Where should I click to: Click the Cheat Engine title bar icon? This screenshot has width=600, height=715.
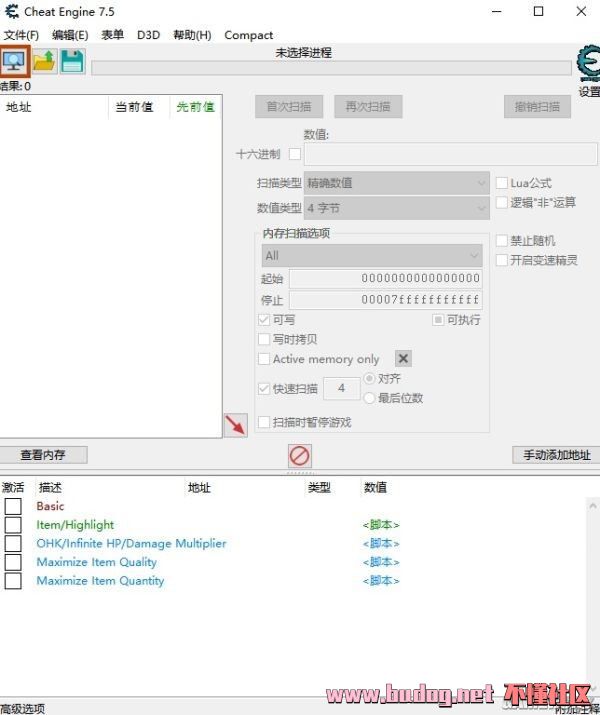pyautogui.click(x=11, y=11)
